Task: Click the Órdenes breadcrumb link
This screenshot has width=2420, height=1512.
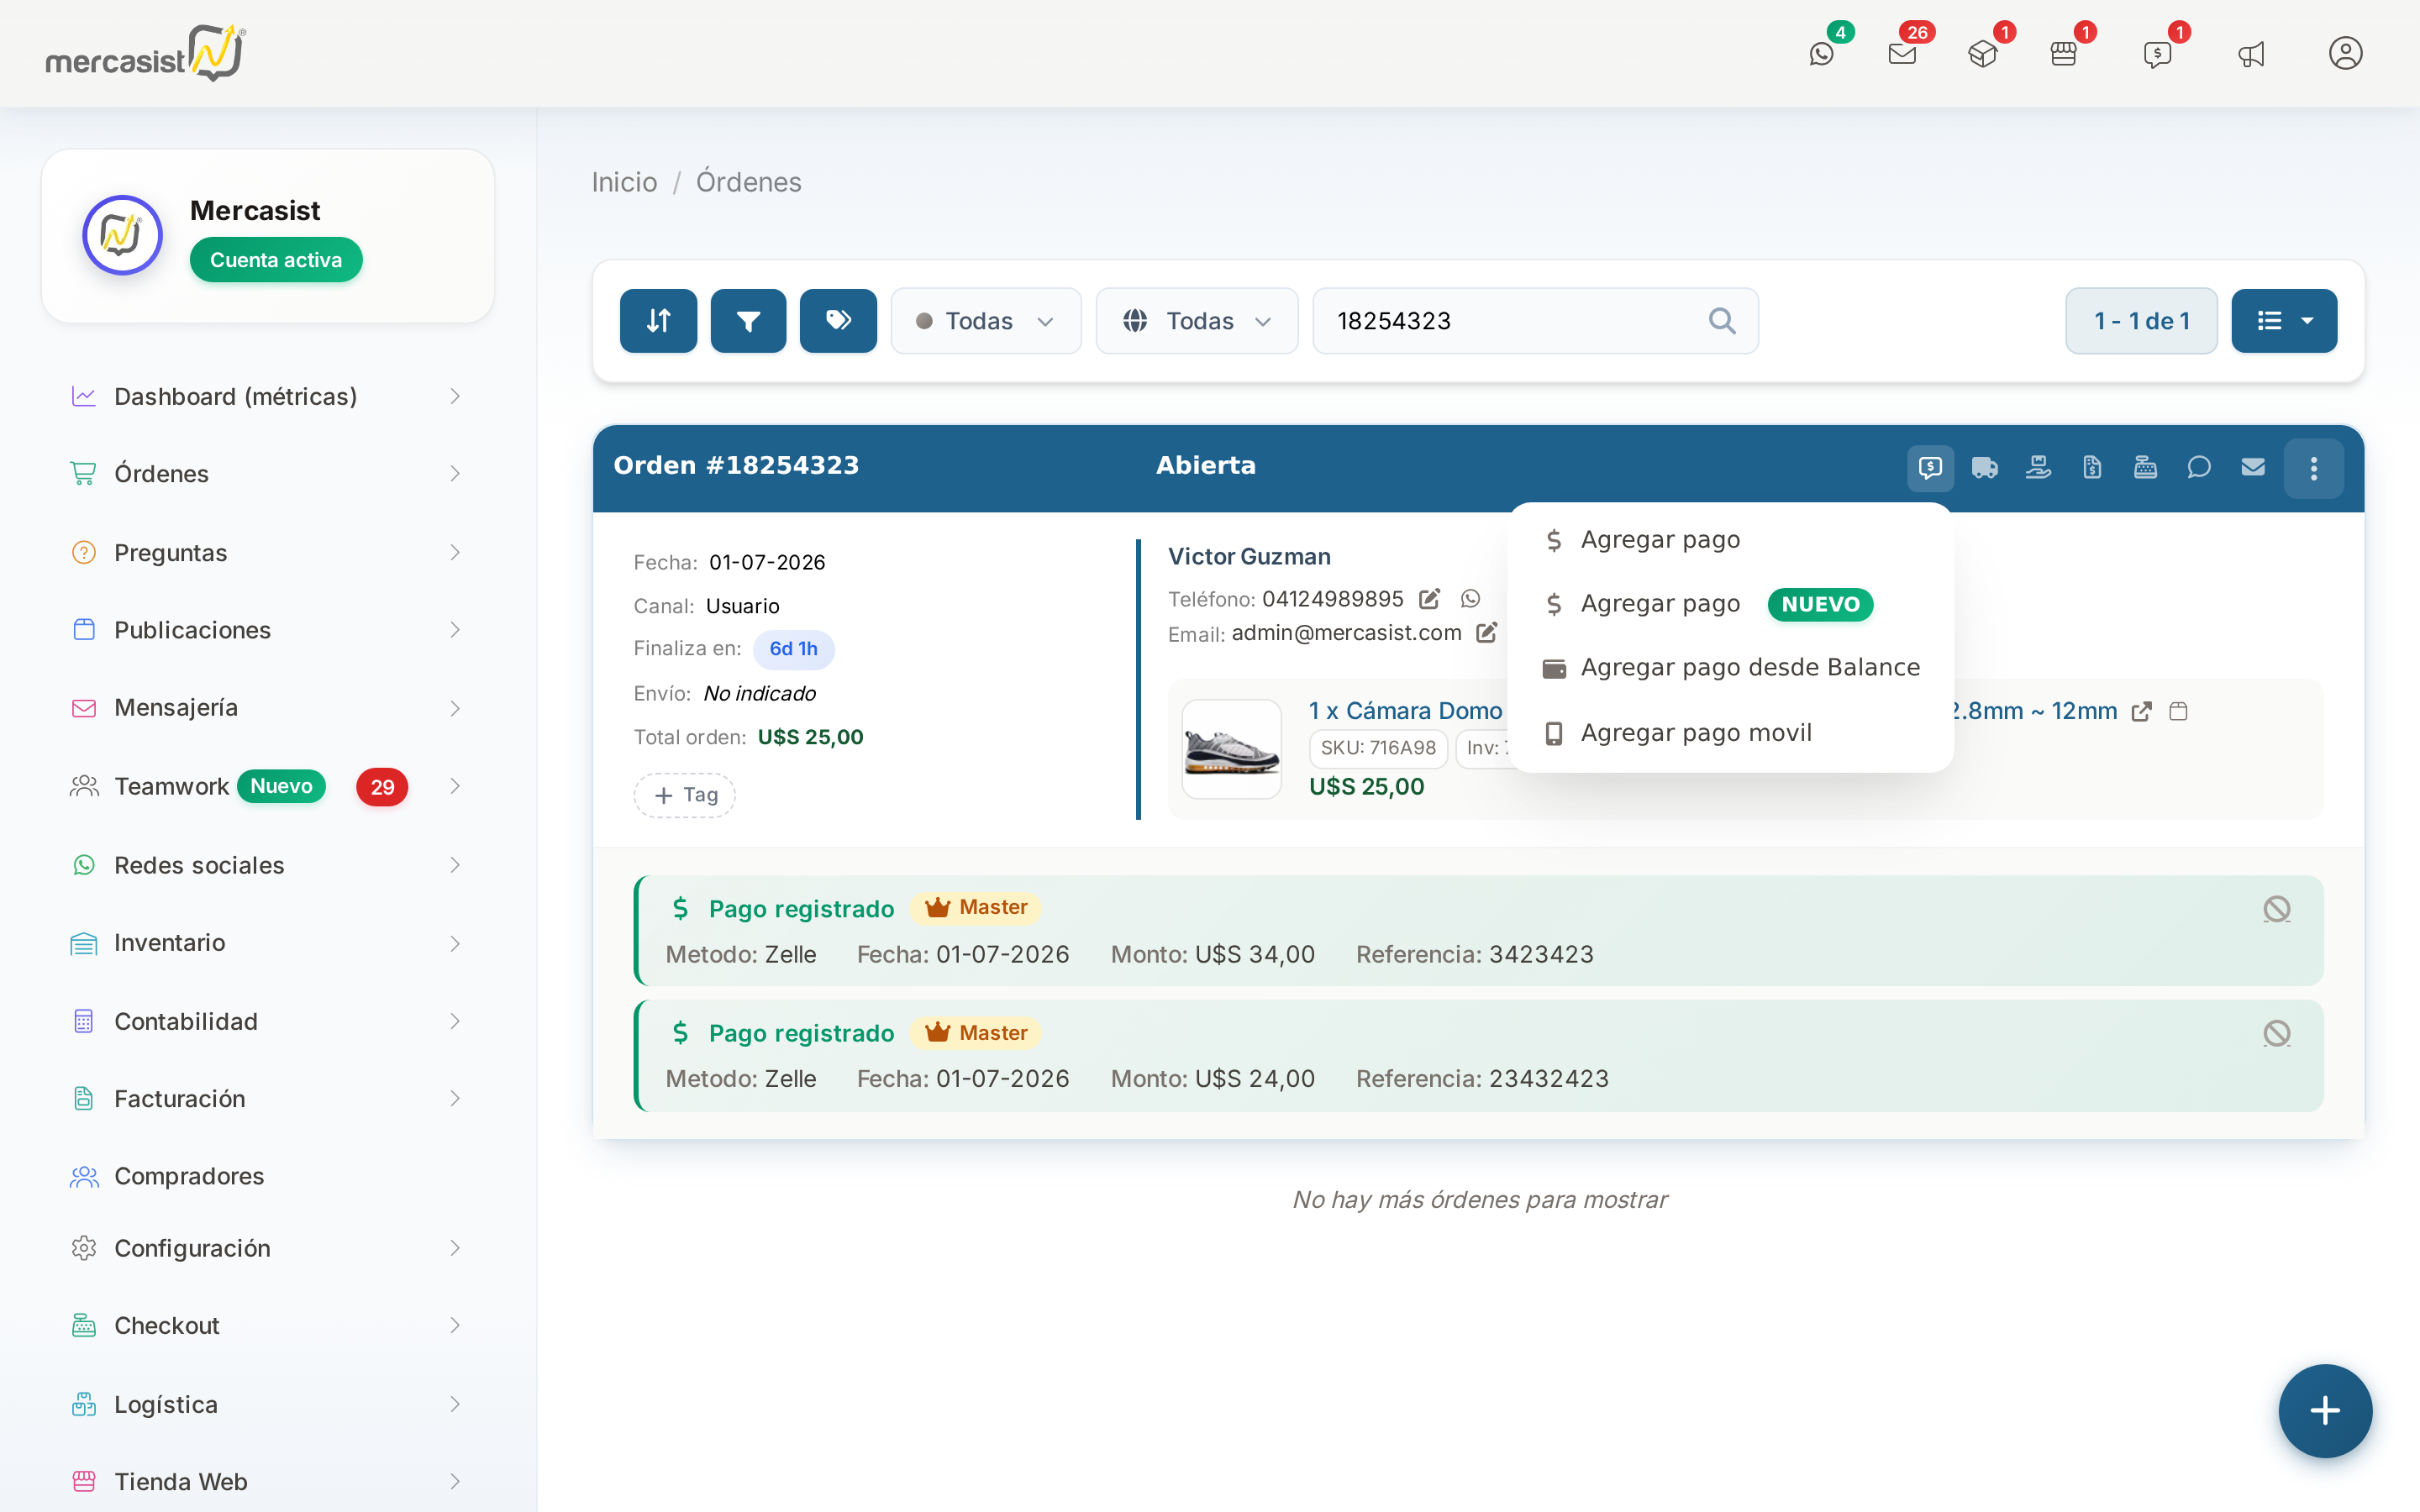Action: coord(749,182)
